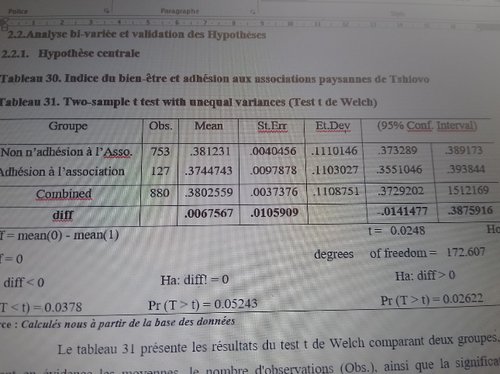
Task: Open the Police dialog launcher icon
Action: 106,11
